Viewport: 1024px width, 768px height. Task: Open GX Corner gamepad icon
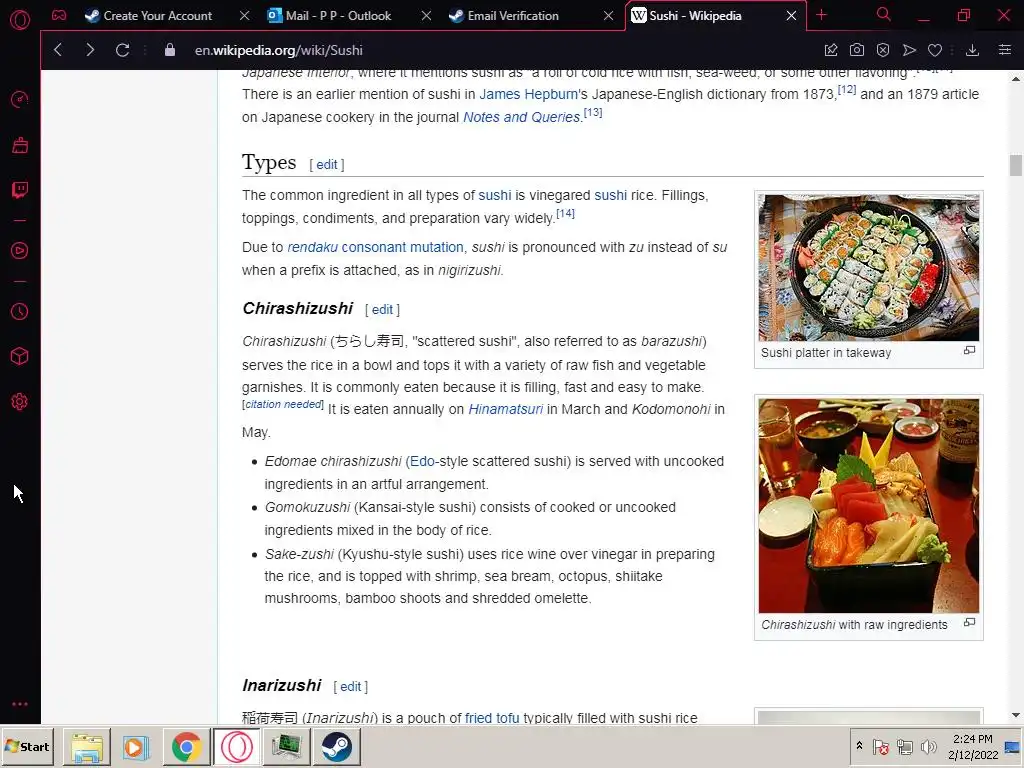(59, 15)
